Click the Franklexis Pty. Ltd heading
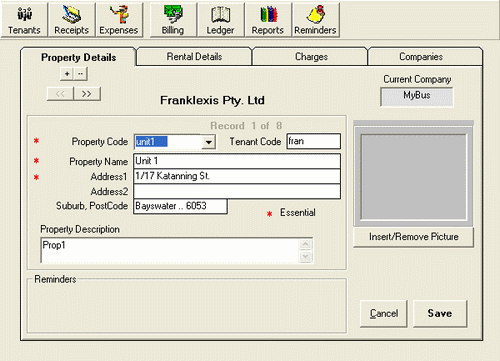This screenshot has width=500, height=361. tap(212, 100)
